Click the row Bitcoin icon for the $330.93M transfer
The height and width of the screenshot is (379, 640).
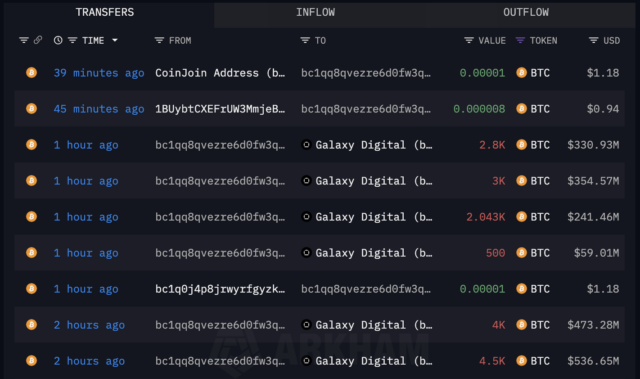pyautogui.click(x=31, y=144)
